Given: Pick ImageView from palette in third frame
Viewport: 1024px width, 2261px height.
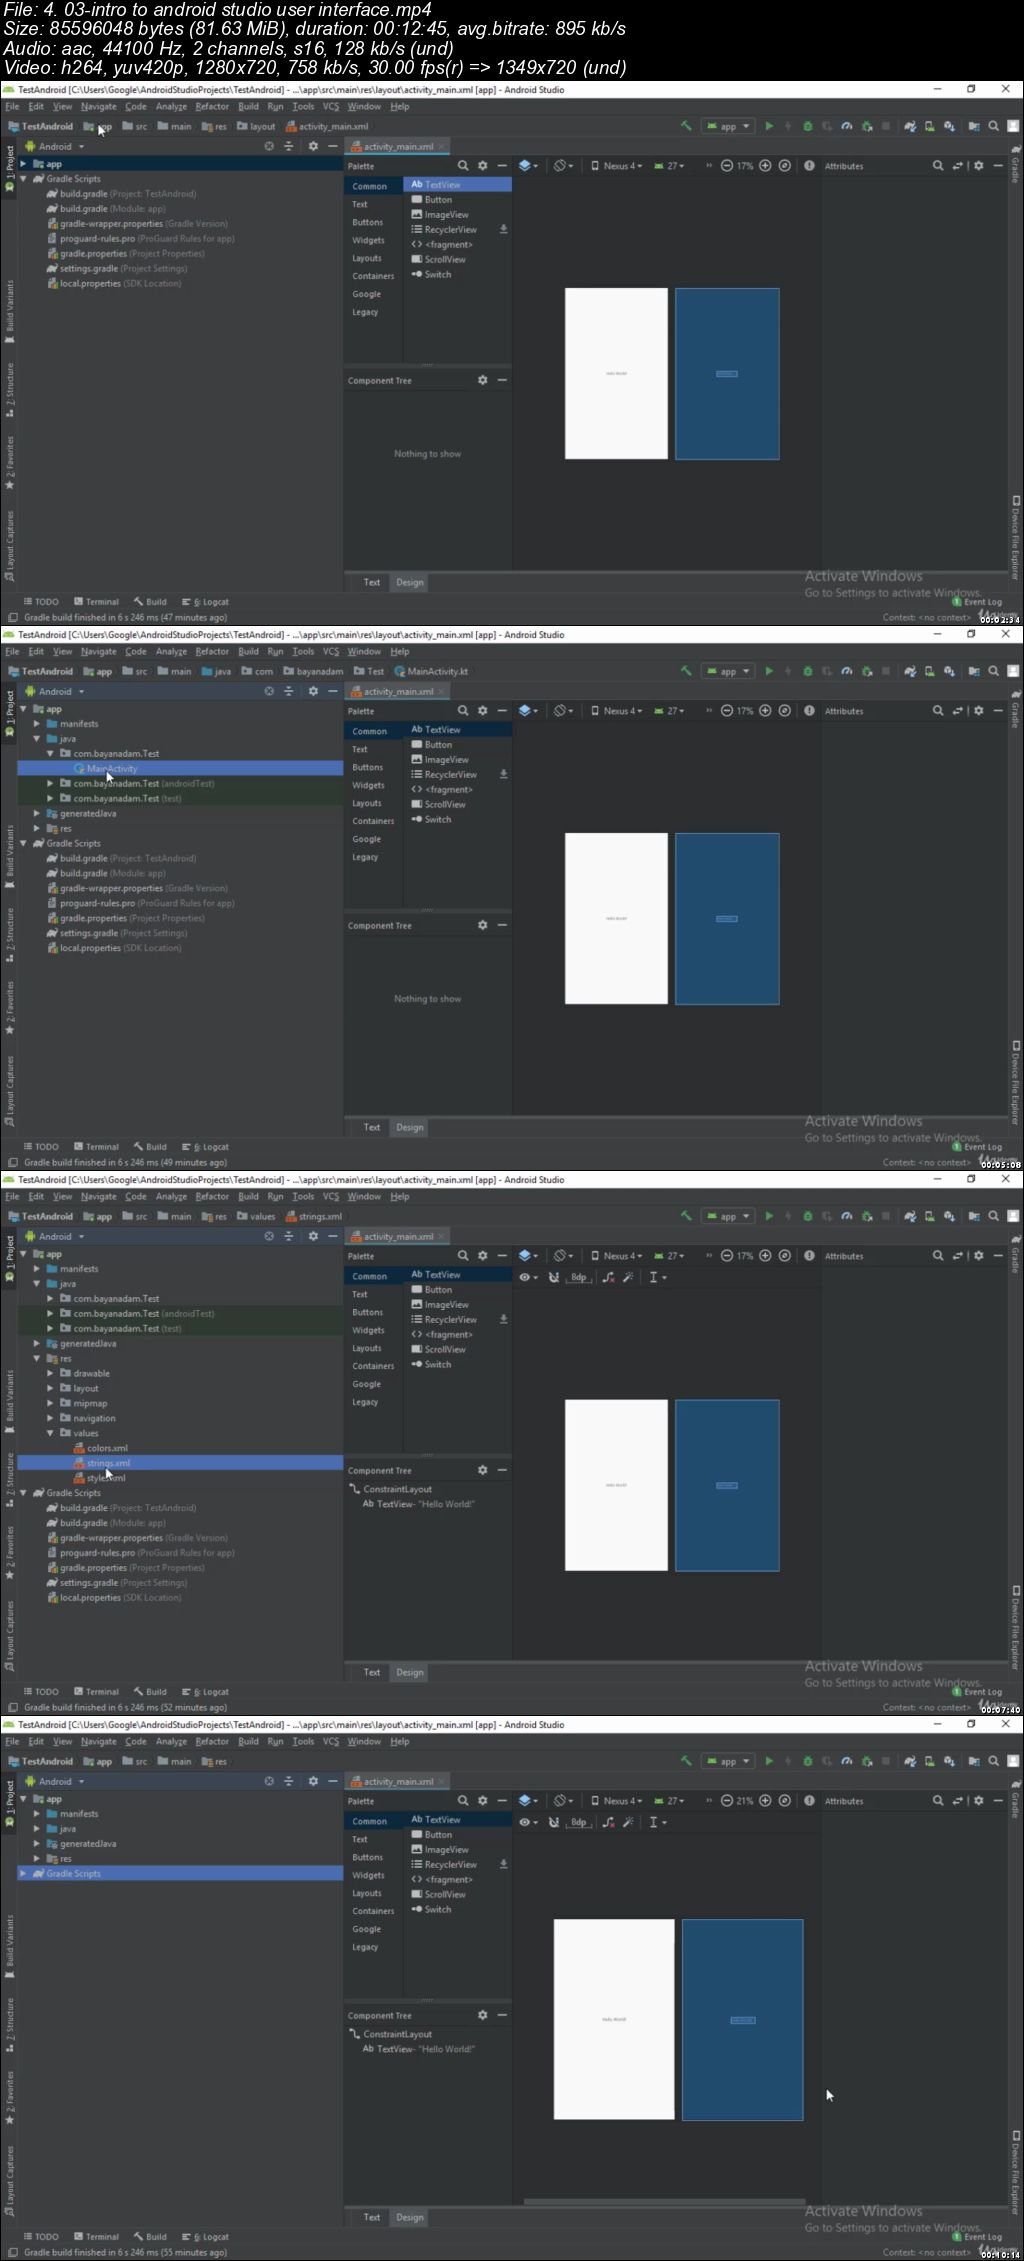Looking at the screenshot, I should pos(440,1304).
